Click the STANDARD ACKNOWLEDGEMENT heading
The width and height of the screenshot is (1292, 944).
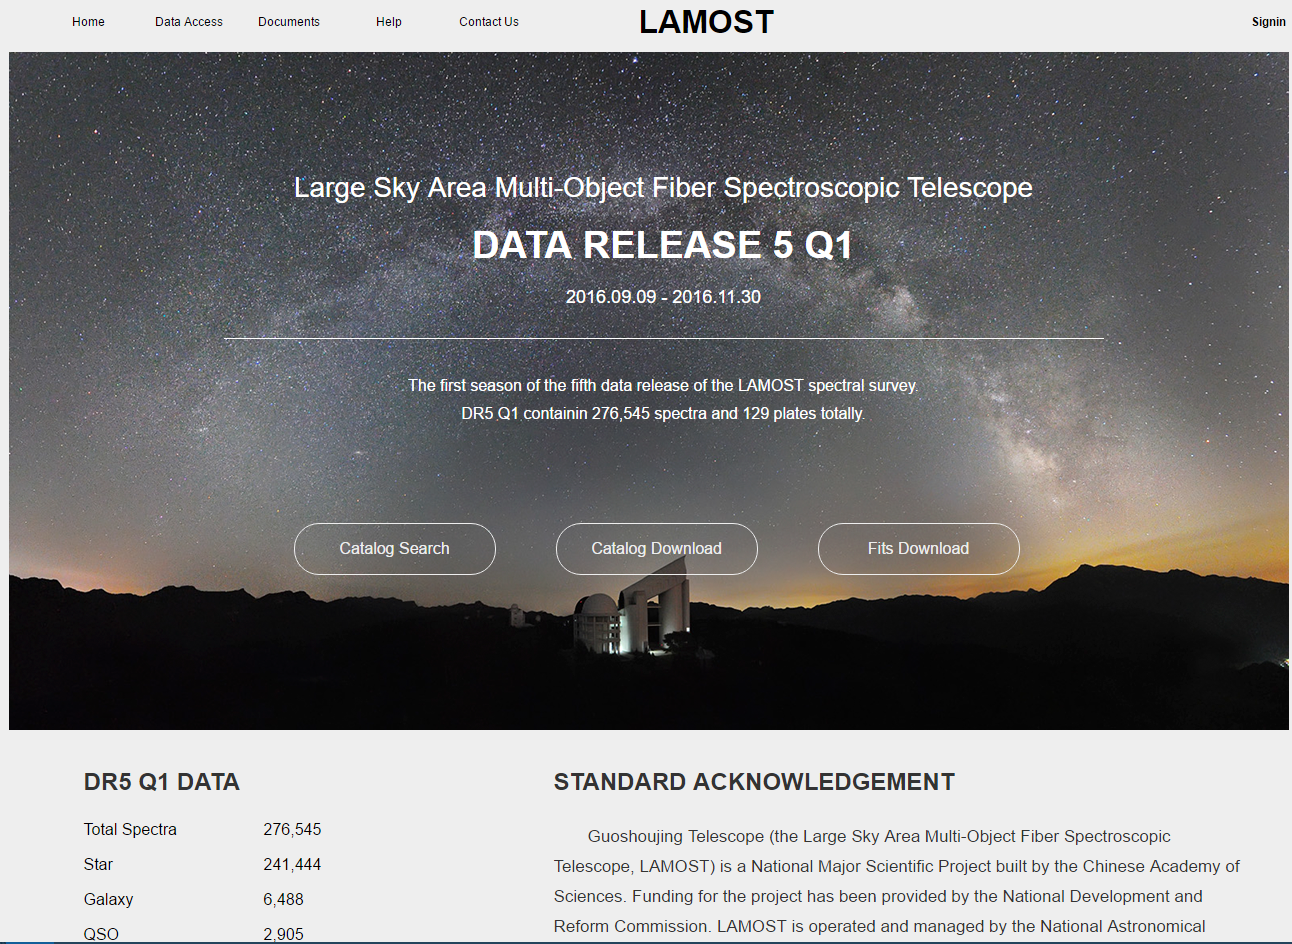pyautogui.click(x=755, y=782)
